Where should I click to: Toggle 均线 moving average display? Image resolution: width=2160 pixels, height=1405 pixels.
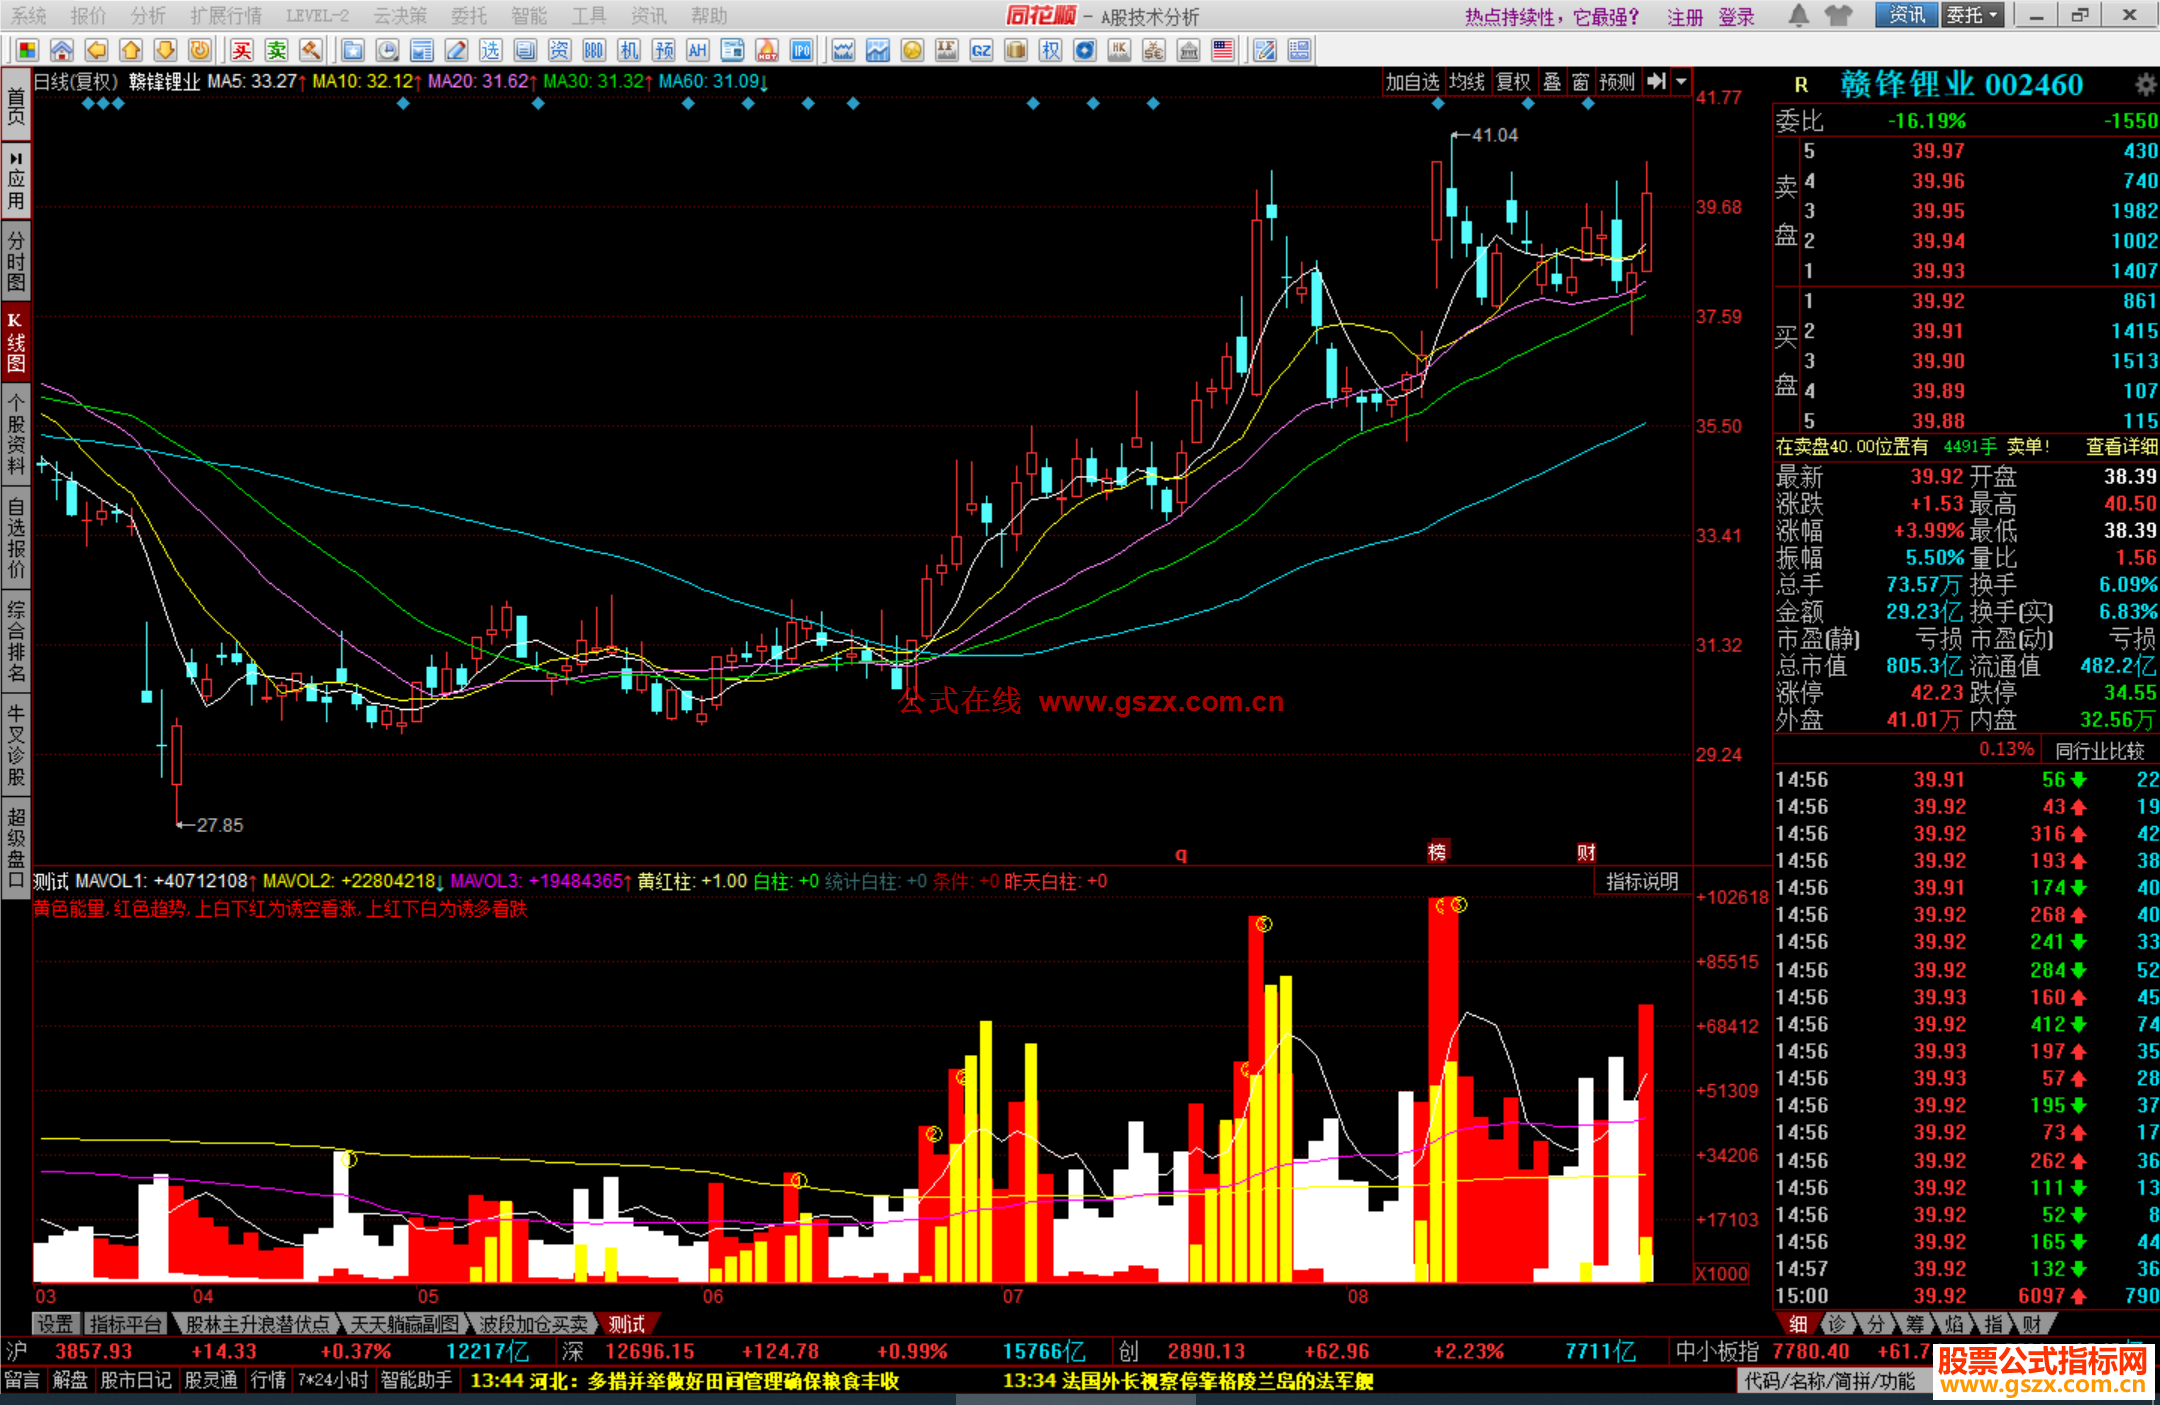[1467, 82]
